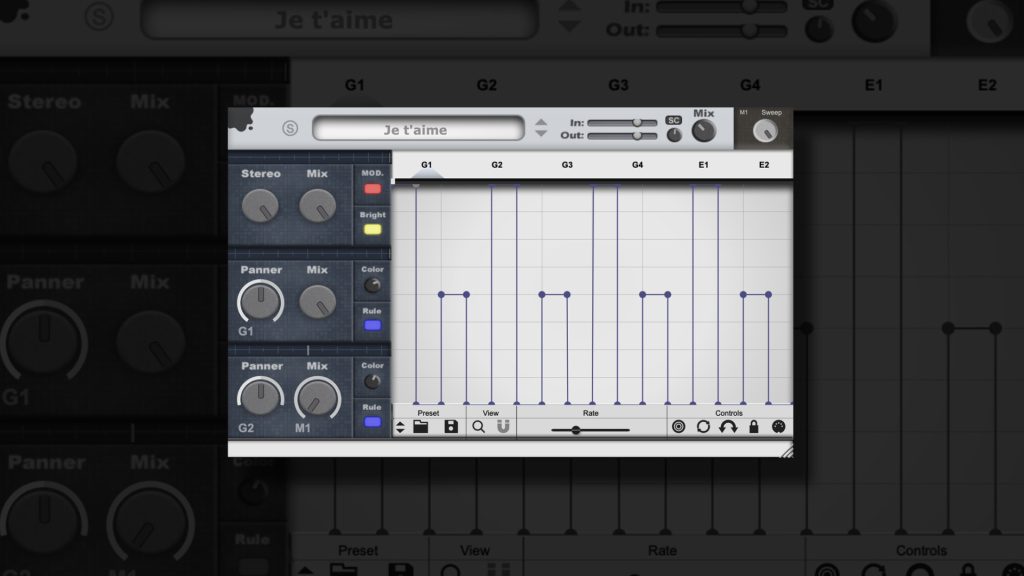Click the preset stepper arrows beside the name field
The width and height of the screenshot is (1024, 576).
[541, 128]
